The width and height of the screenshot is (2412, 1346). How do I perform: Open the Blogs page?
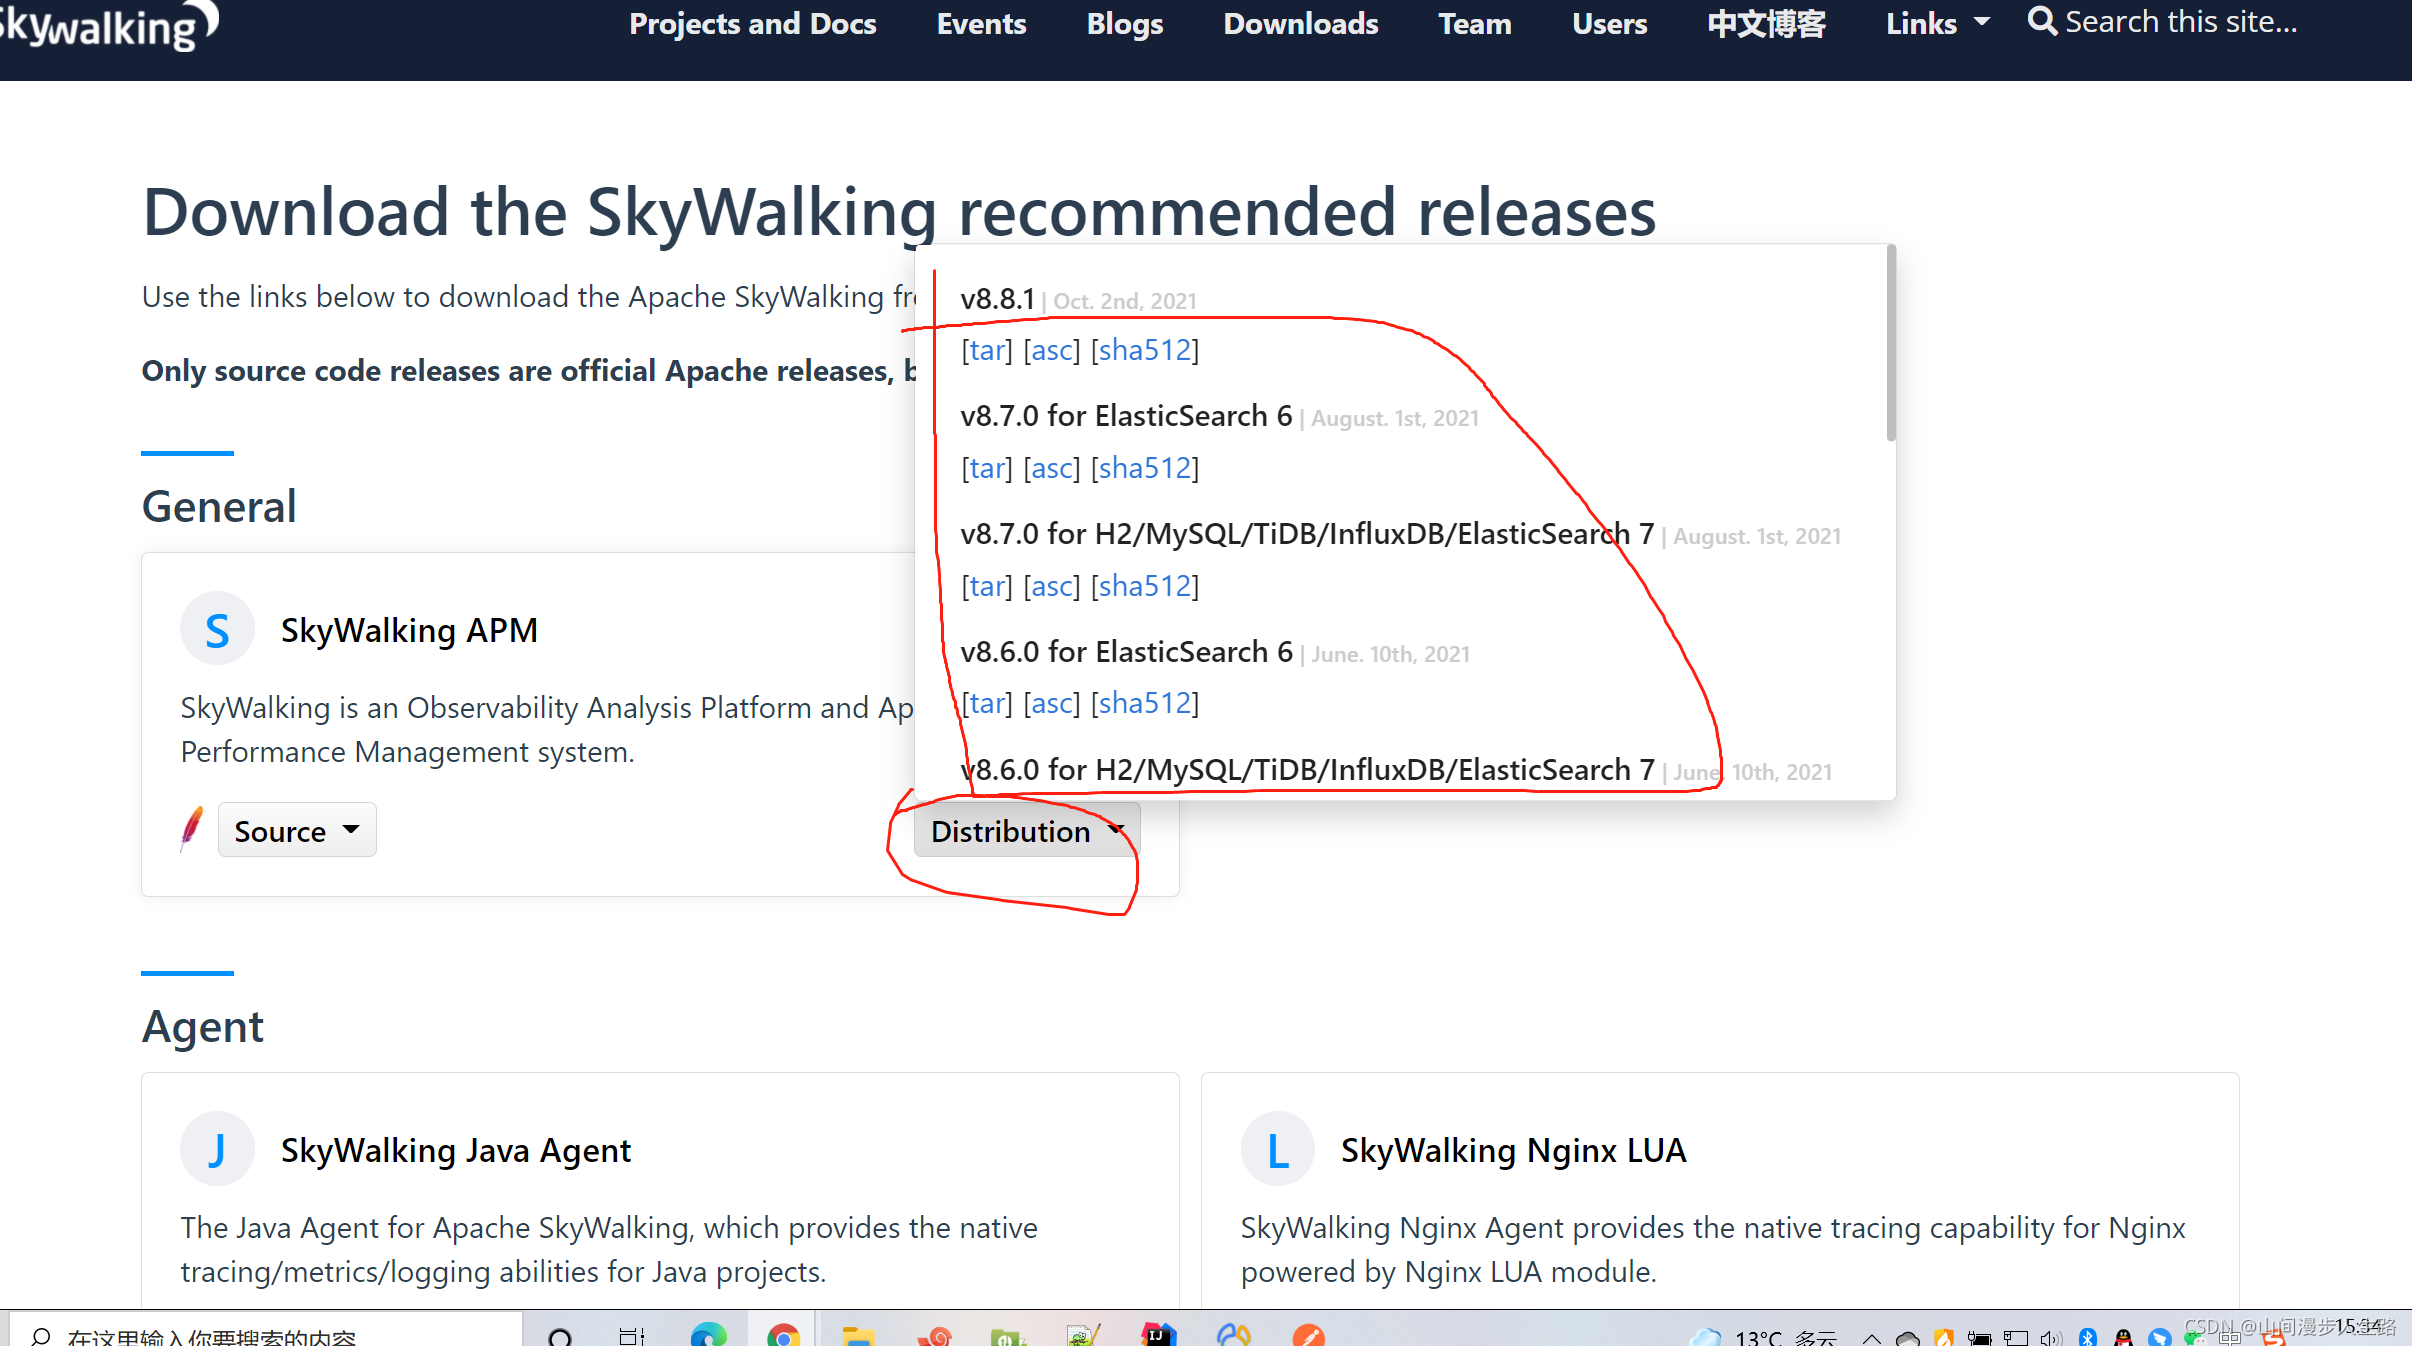tap(1125, 23)
